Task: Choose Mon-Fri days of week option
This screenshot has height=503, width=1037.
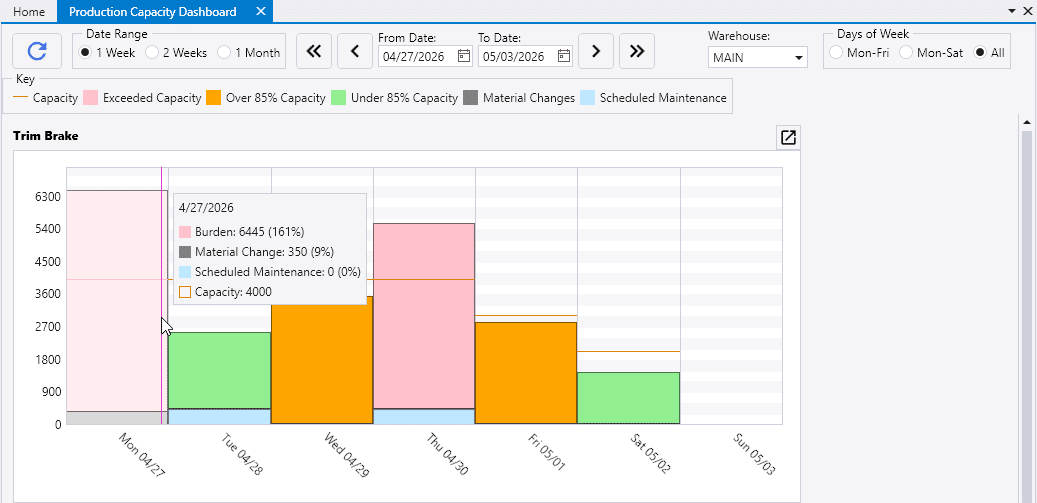Action: (x=836, y=53)
